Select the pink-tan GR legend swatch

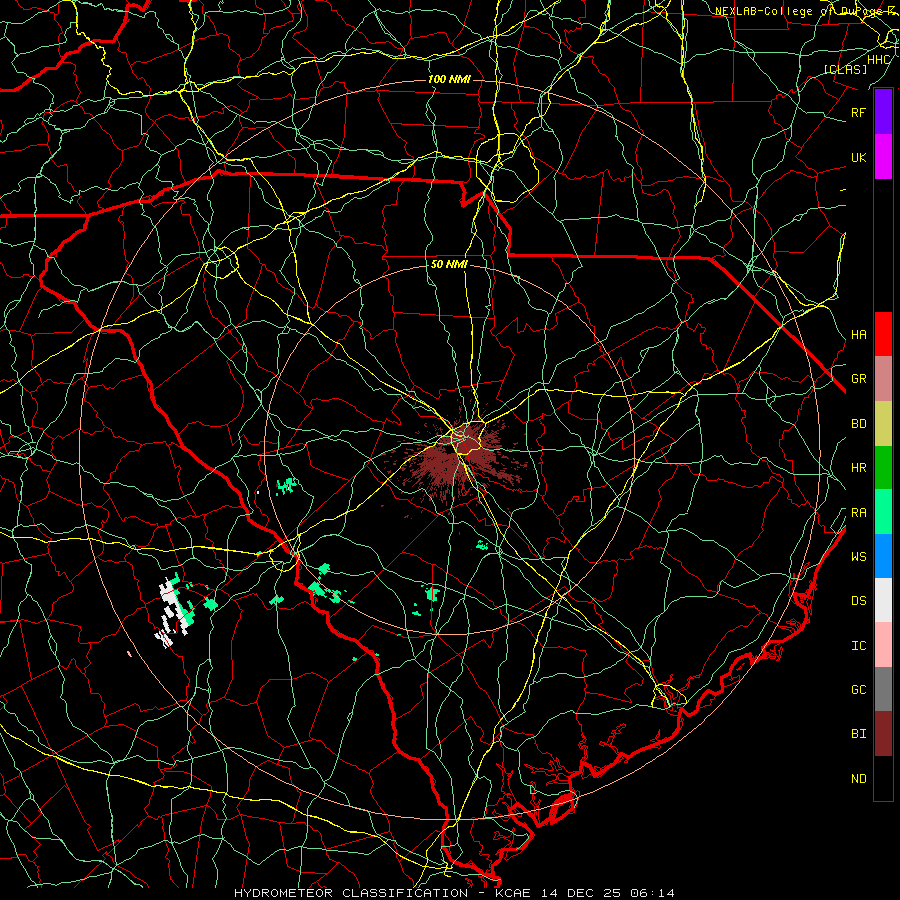click(x=883, y=379)
